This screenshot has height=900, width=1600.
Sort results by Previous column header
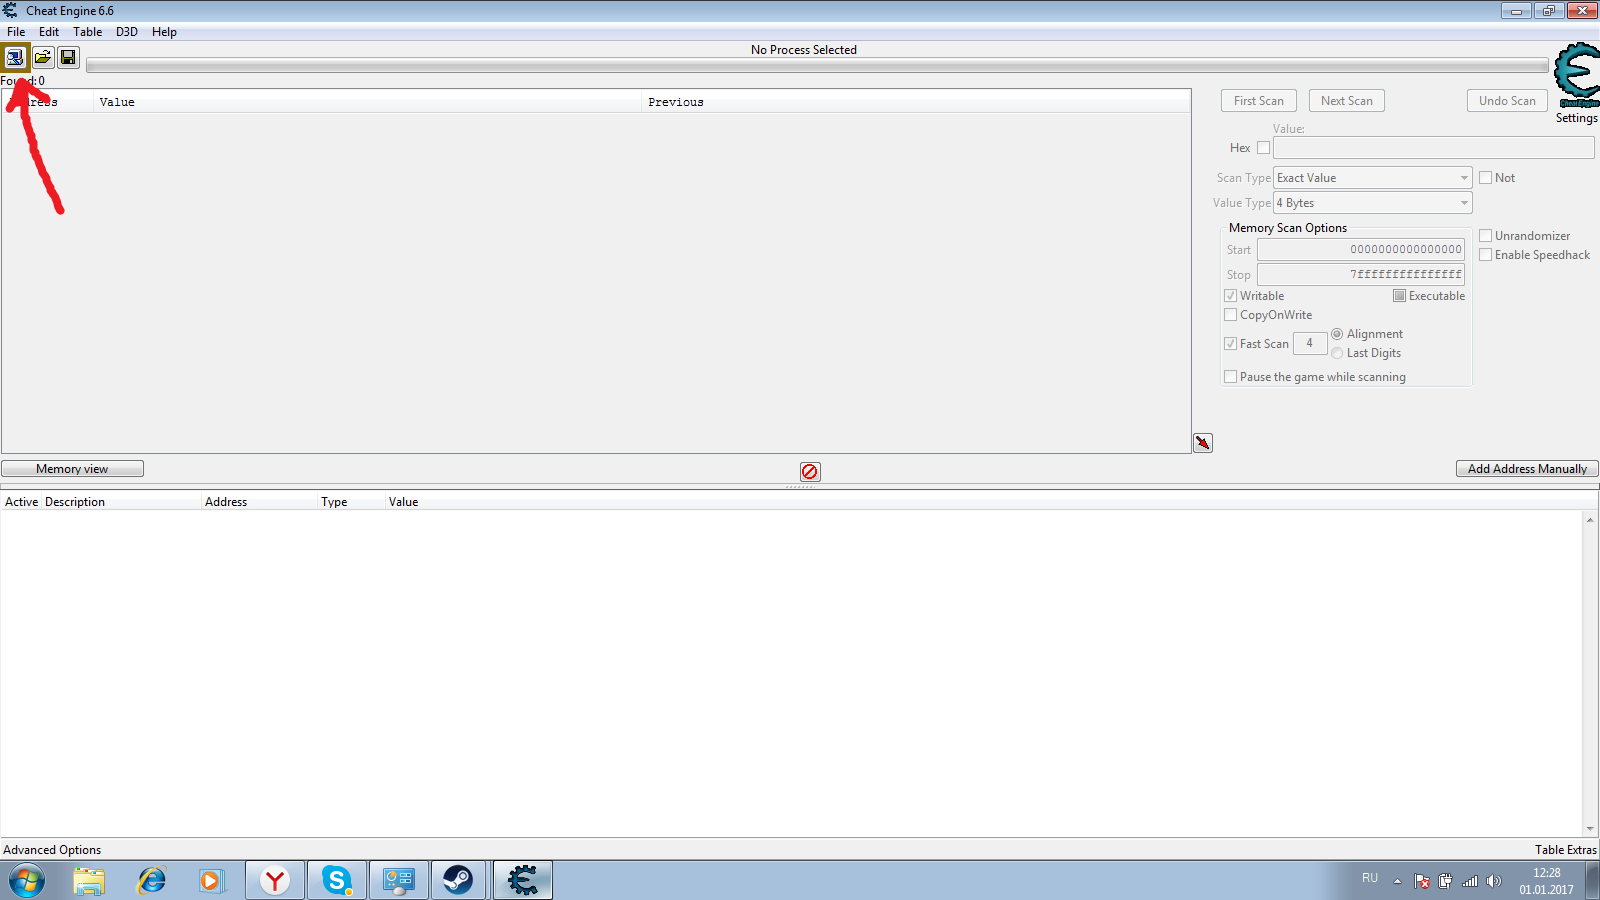click(x=916, y=102)
